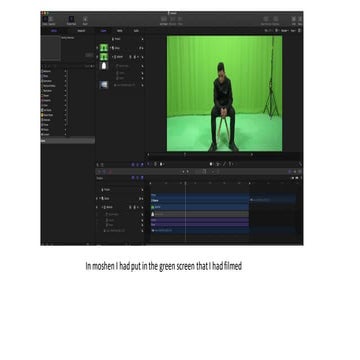Open the Library toolbar button at top-left
This screenshot has height=360, width=360.
[x=46, y=20]
